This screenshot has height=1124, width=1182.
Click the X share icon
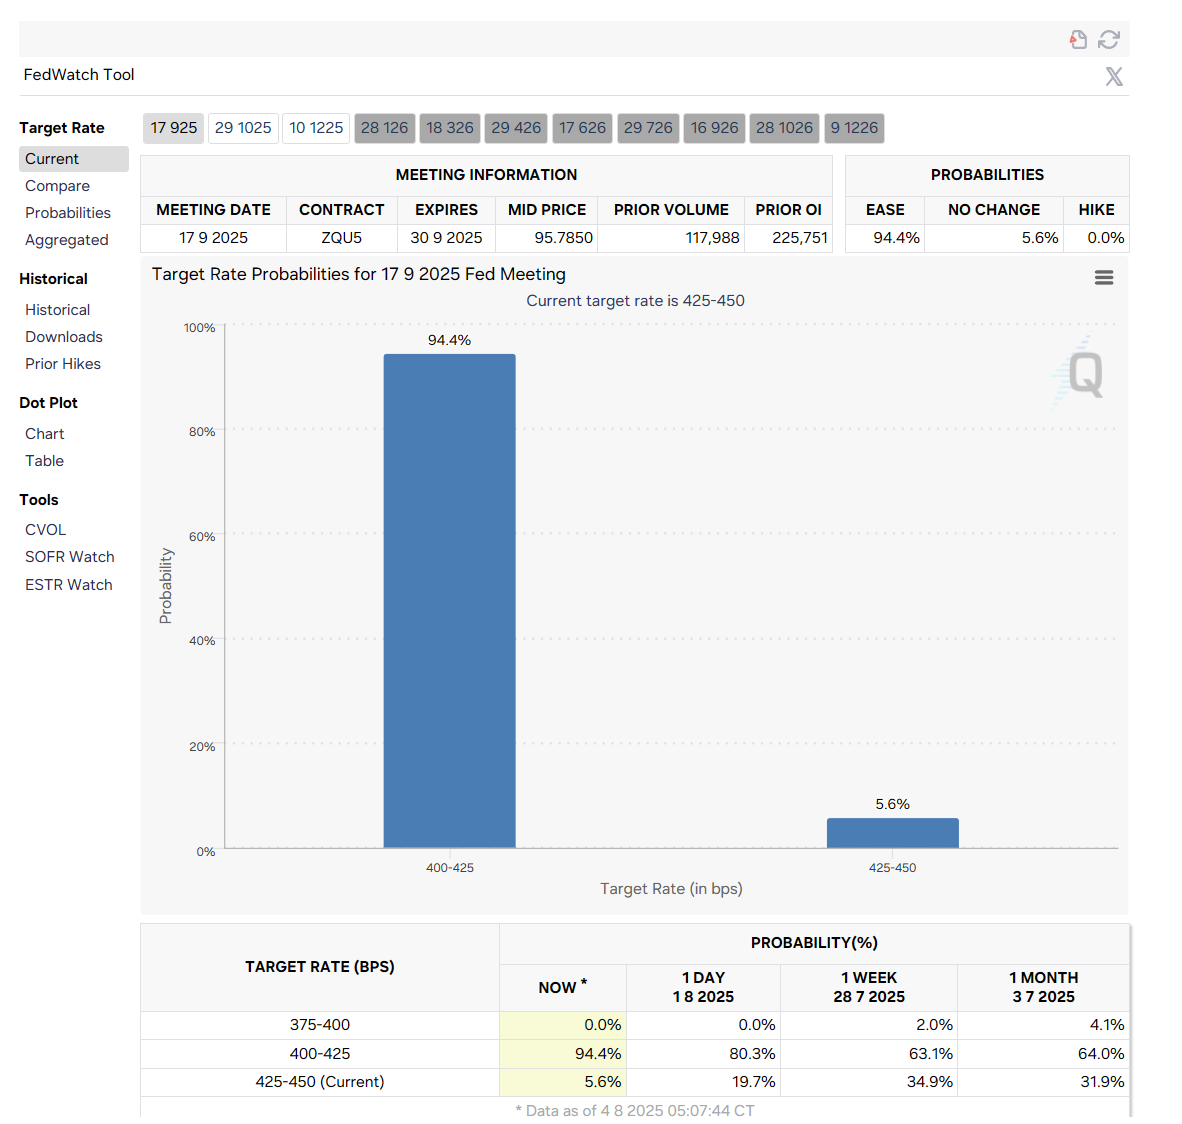pos(1113,77)
